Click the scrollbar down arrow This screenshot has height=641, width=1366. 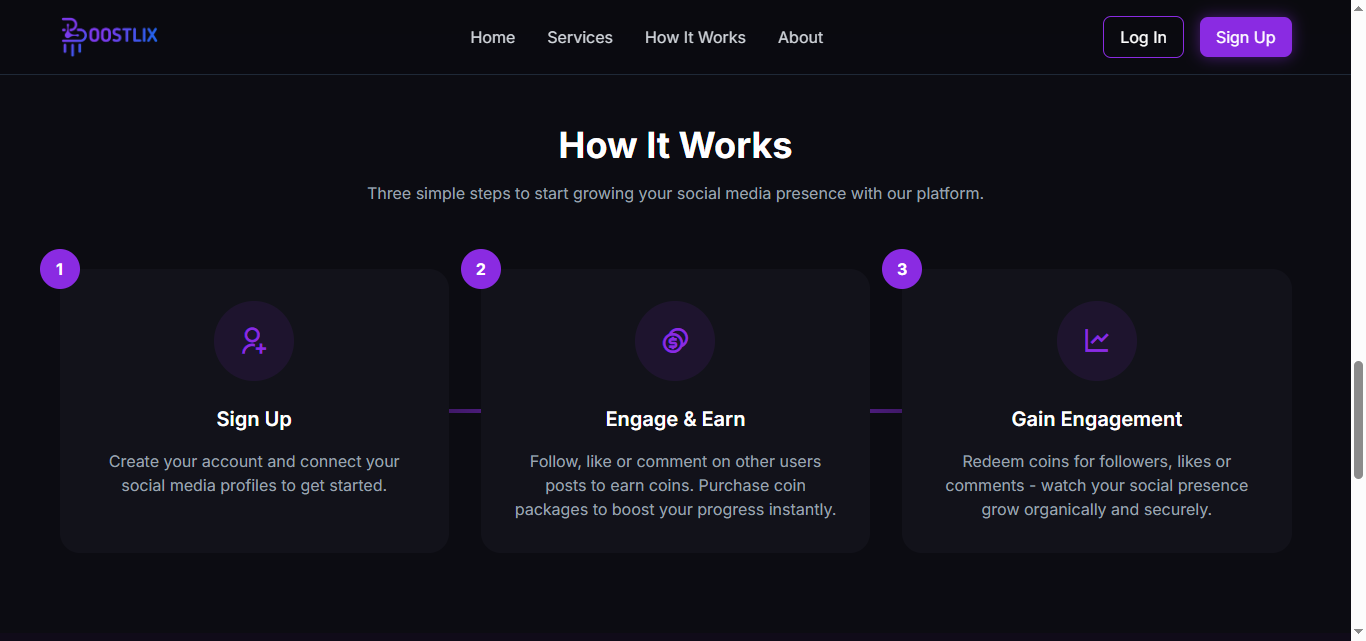[x=1357, y=632]
